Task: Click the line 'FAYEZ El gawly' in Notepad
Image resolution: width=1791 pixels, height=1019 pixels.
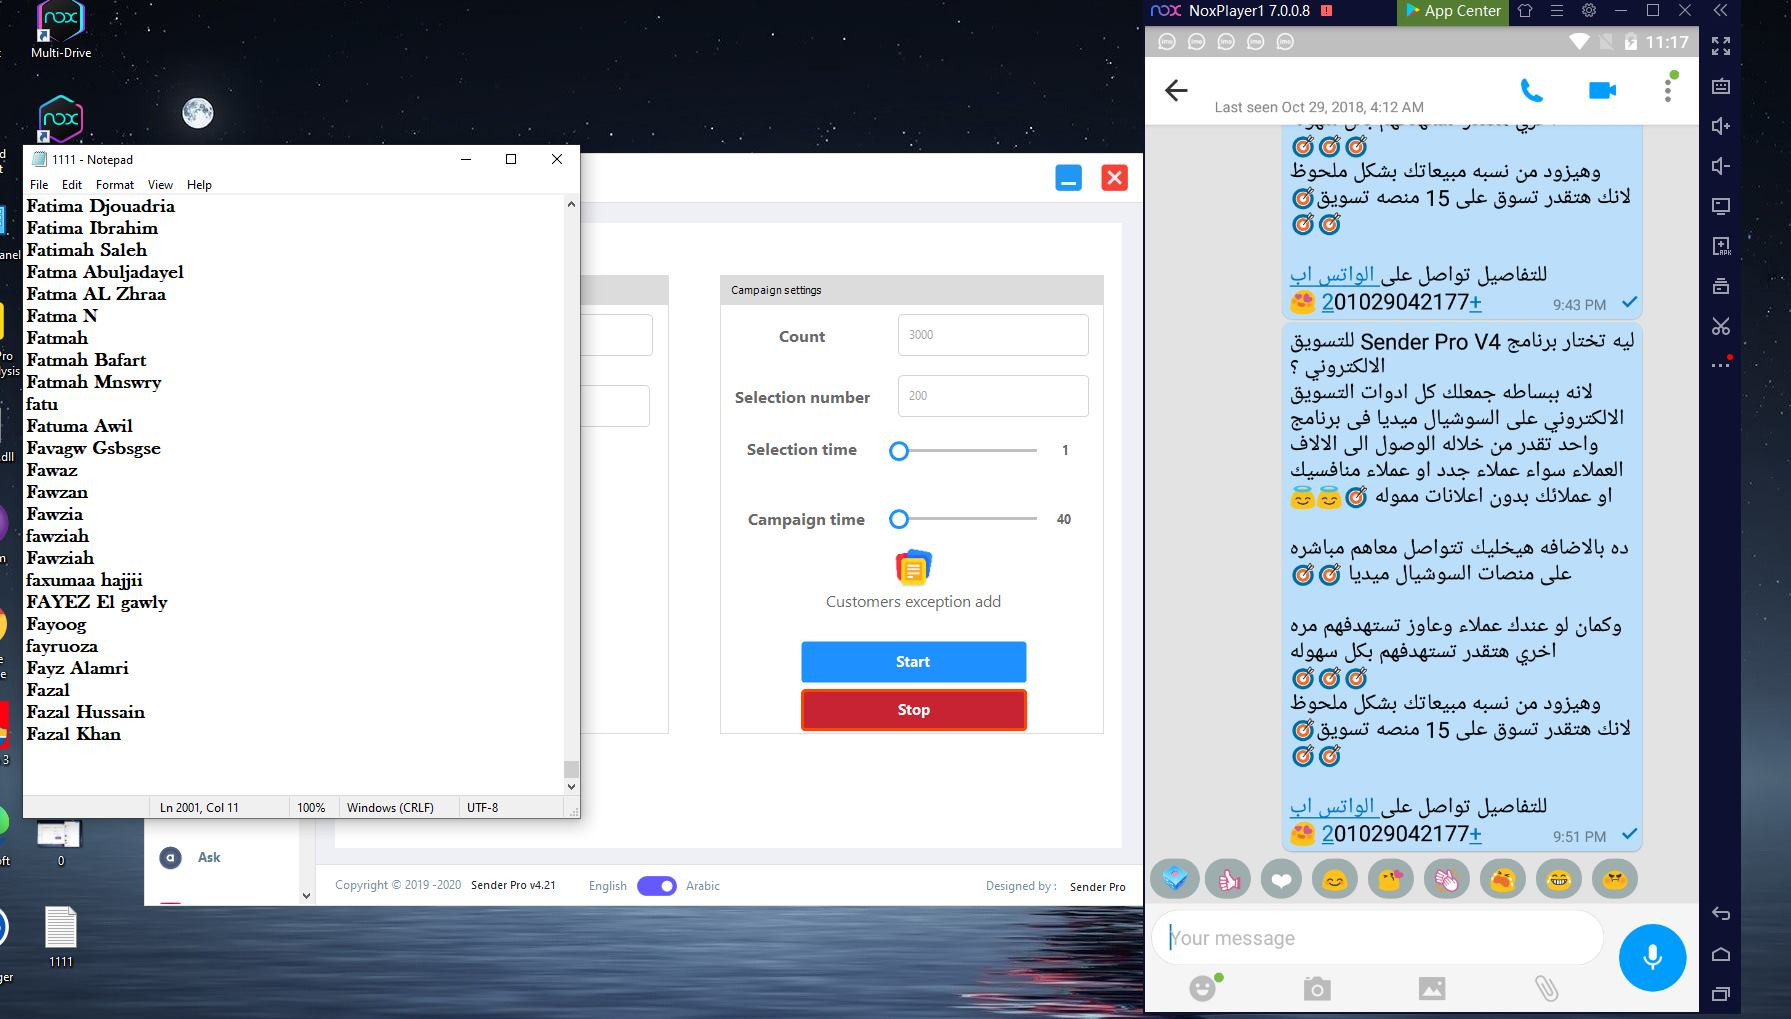Action: click(97, 602)
